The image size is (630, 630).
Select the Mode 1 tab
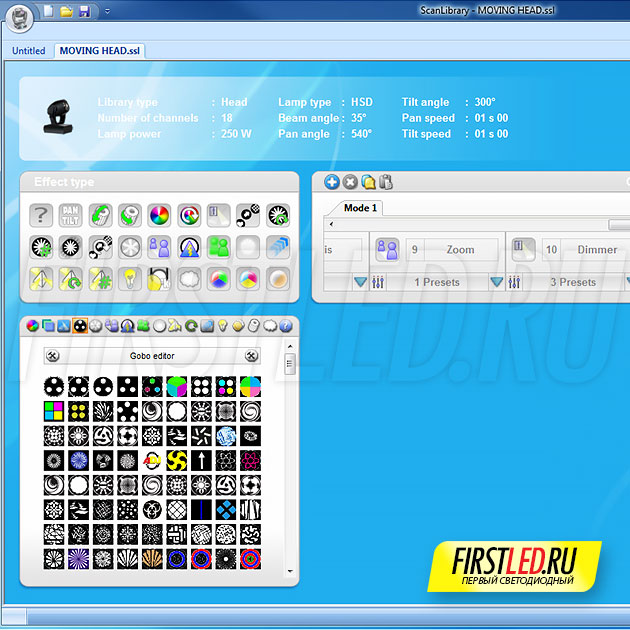[x=360, y=208]
